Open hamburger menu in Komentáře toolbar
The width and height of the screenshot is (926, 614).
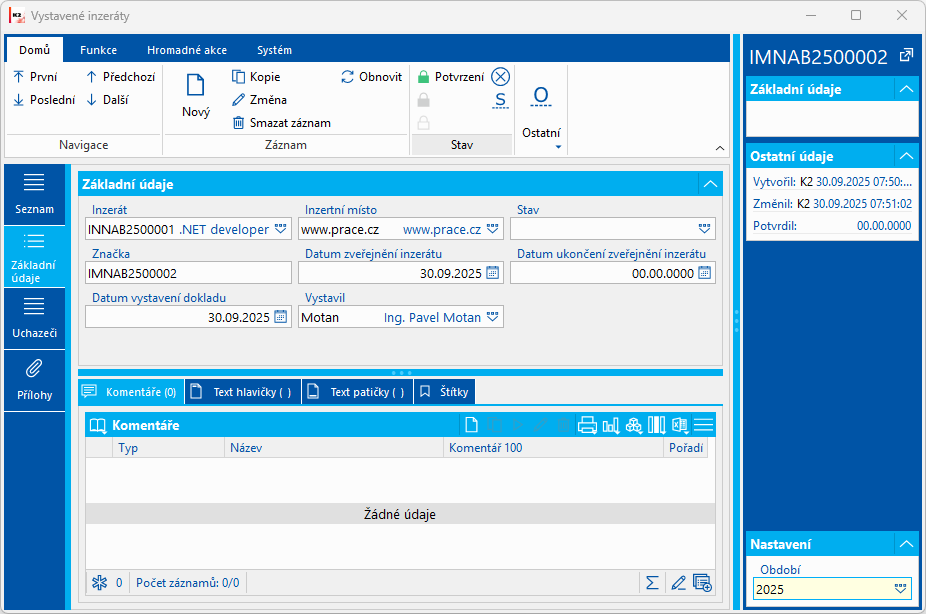tap(703, 425)
